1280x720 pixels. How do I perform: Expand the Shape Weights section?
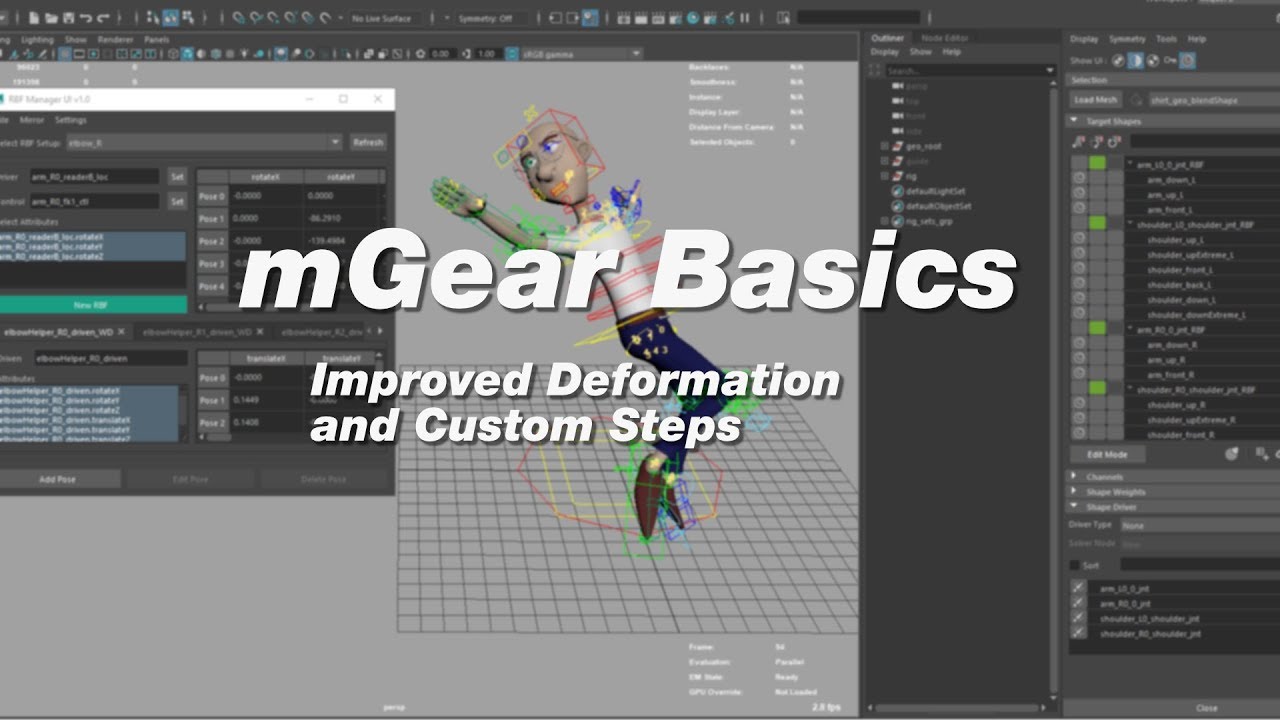click(x=1074, y=492)
